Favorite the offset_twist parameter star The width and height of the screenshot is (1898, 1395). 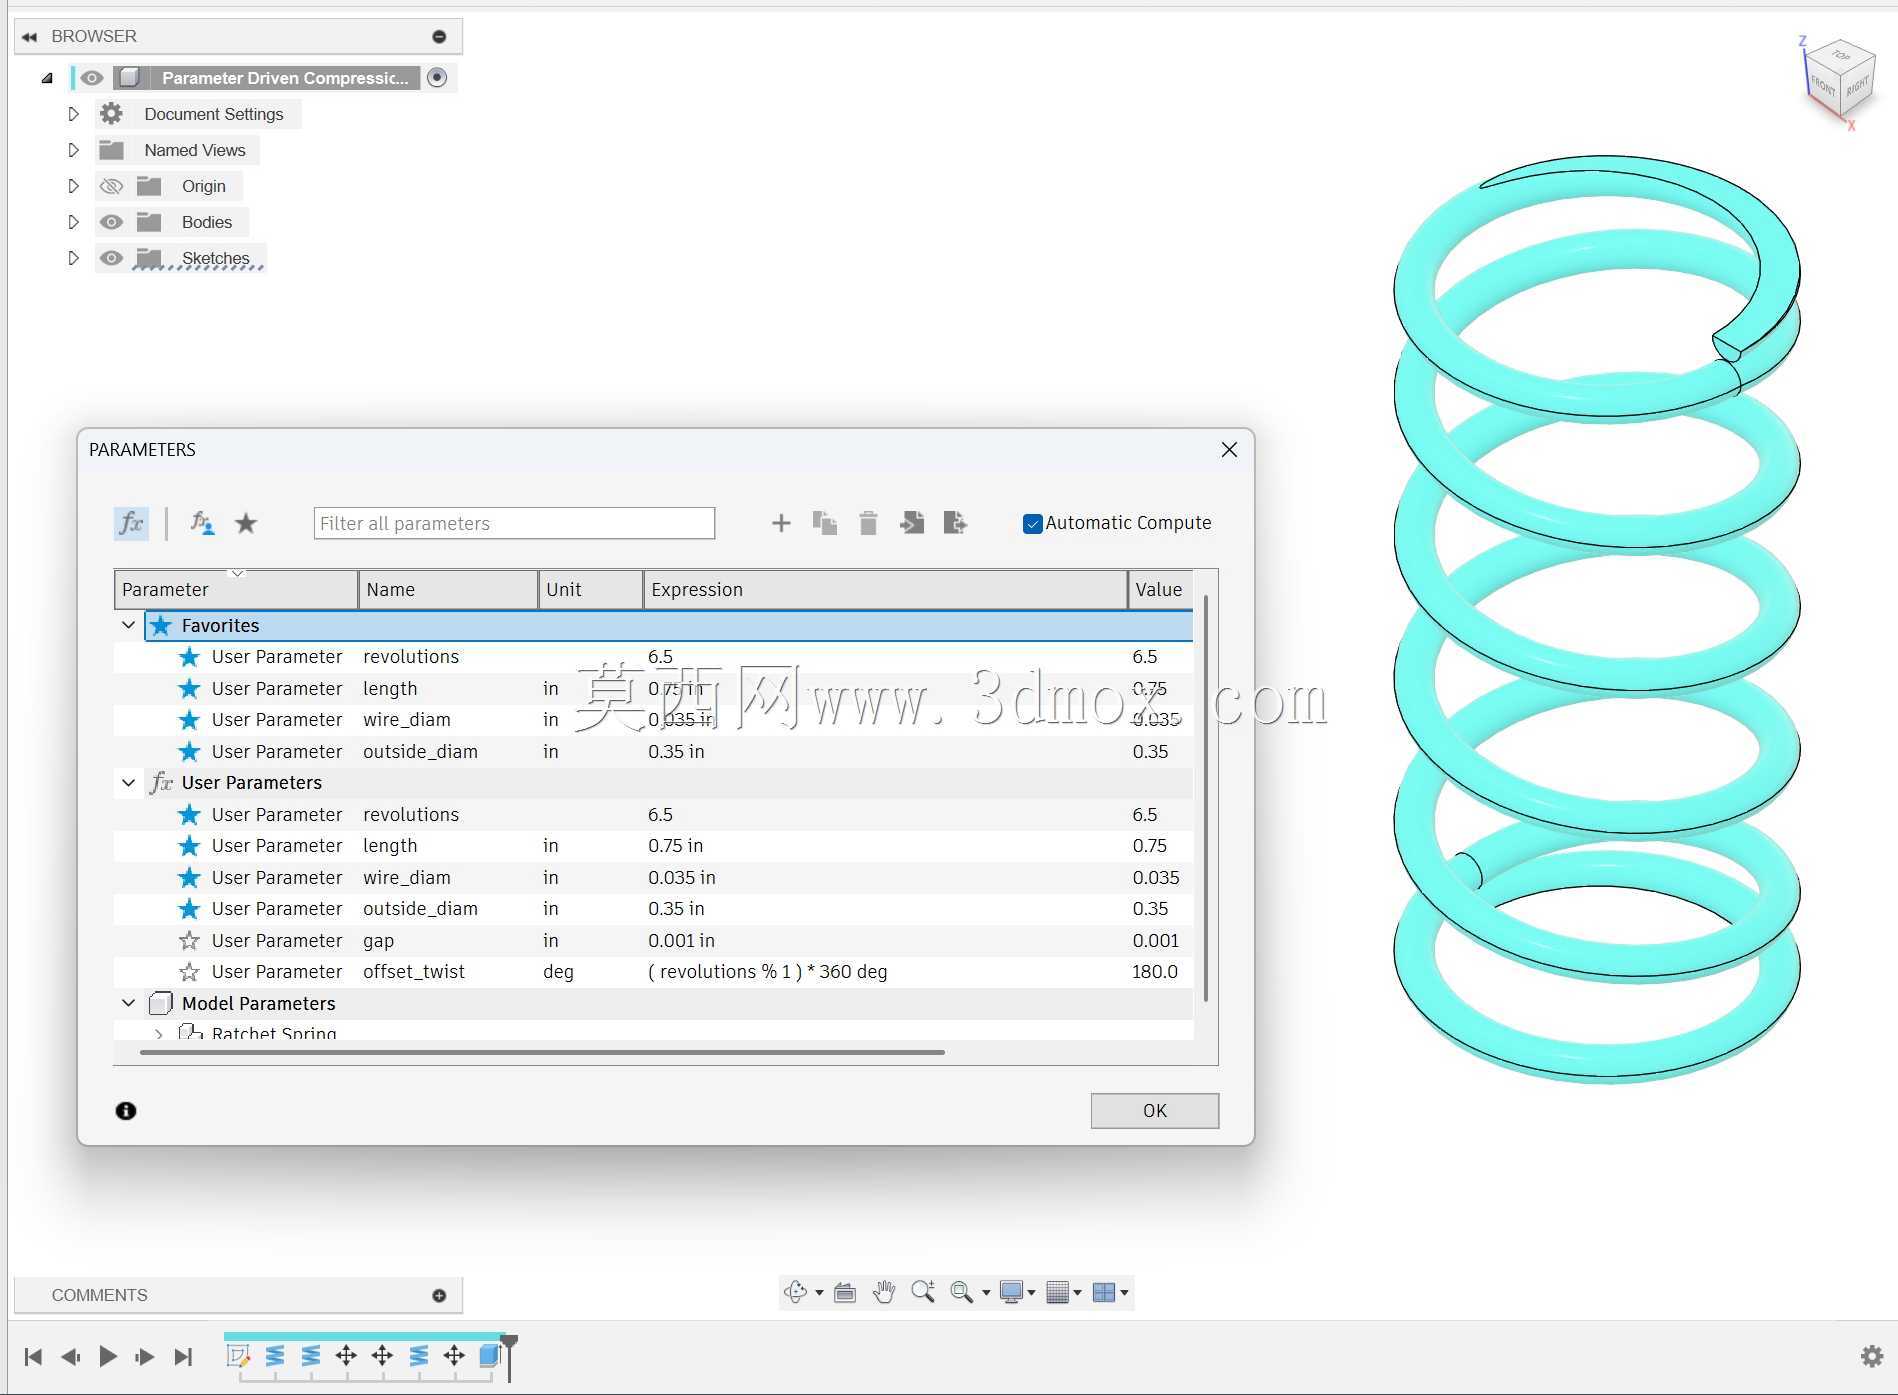tap(189, 972)
